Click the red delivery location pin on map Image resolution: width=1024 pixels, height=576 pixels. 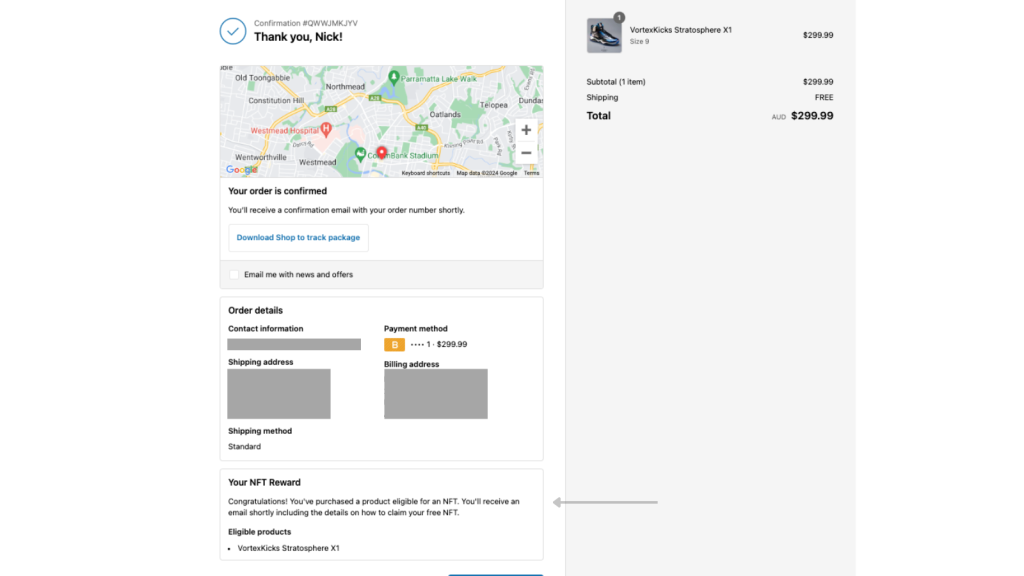(381, 153)
